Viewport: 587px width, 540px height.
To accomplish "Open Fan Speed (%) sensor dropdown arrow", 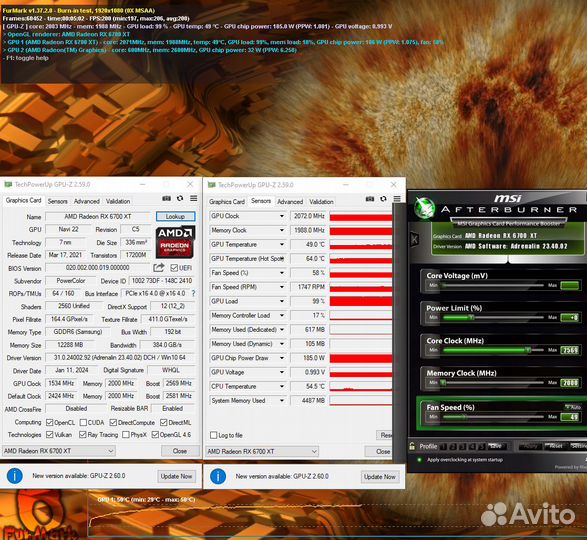I will pyautogui.click(x=282, y=273).
